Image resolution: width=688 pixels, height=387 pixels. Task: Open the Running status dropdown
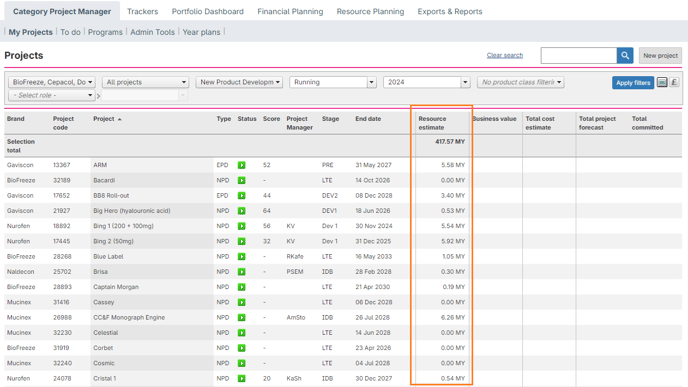point(333,82)
